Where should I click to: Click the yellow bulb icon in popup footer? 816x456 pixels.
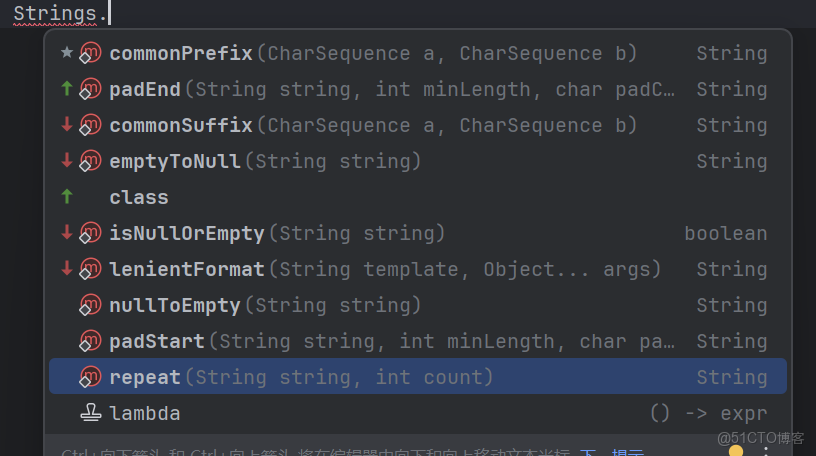pyautogui.click(x=736, y=452)
